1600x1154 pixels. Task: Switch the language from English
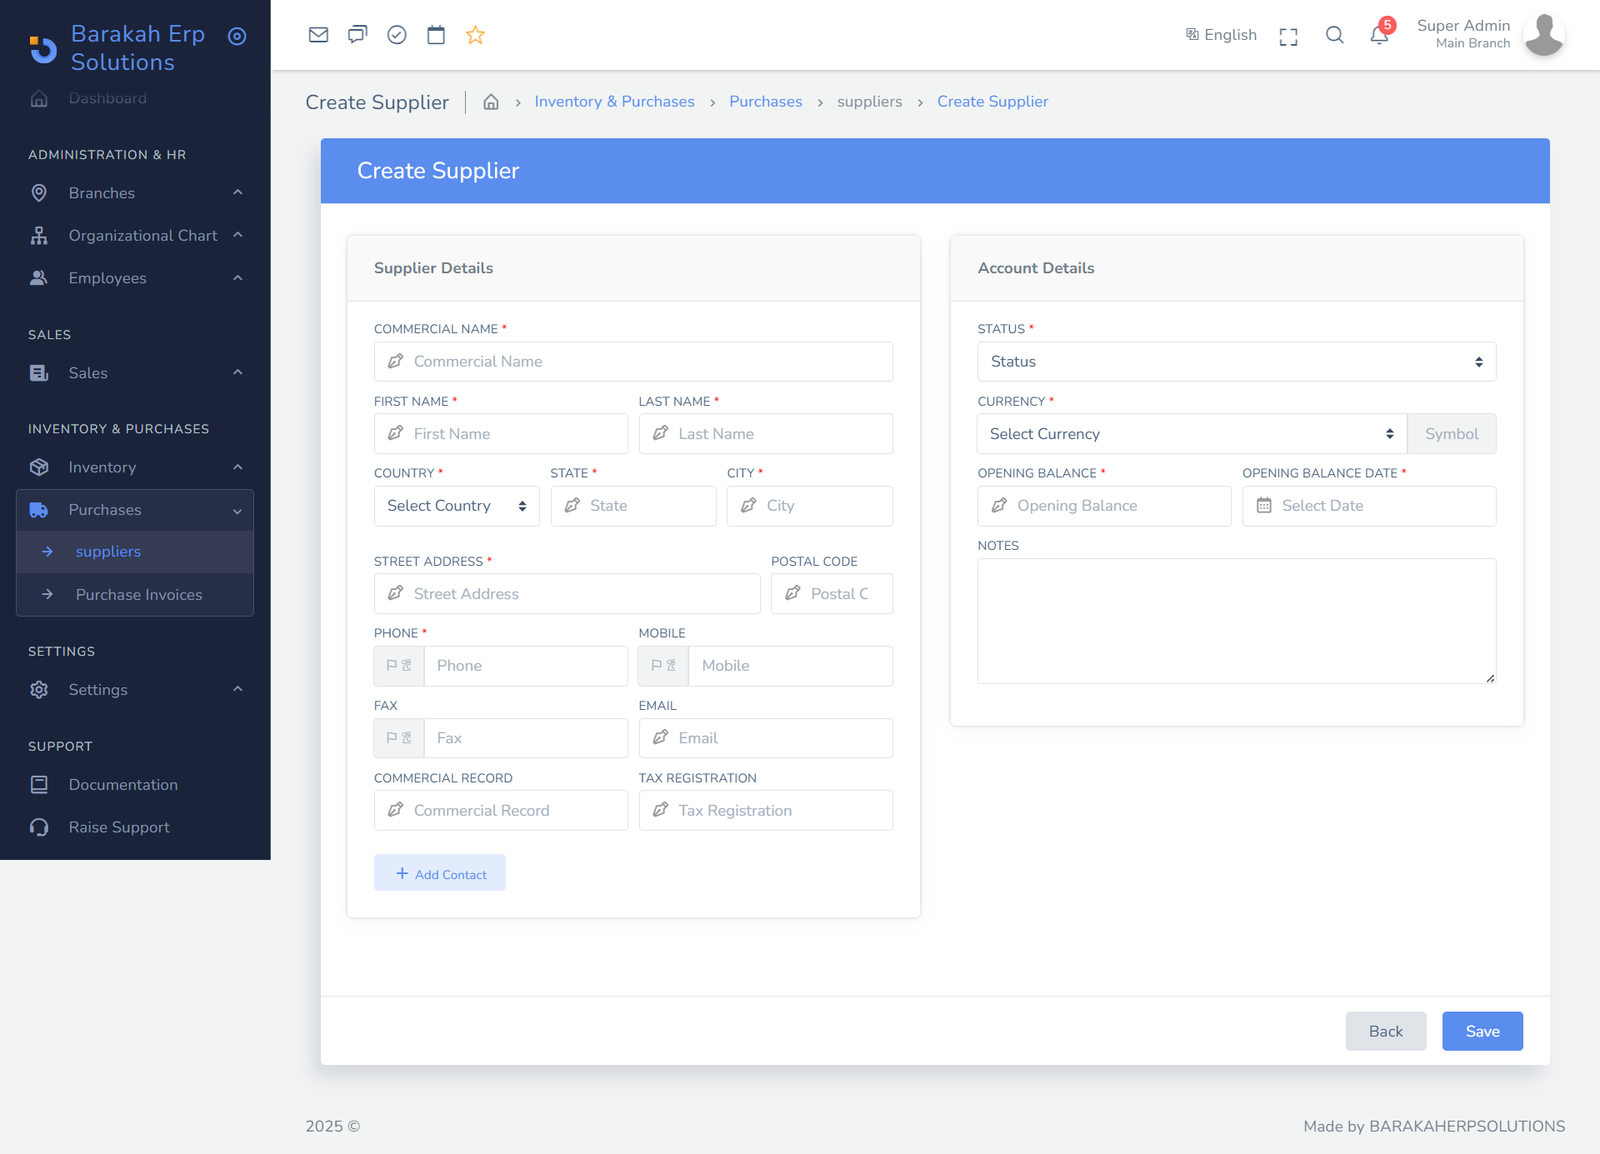pos(1221,35)
